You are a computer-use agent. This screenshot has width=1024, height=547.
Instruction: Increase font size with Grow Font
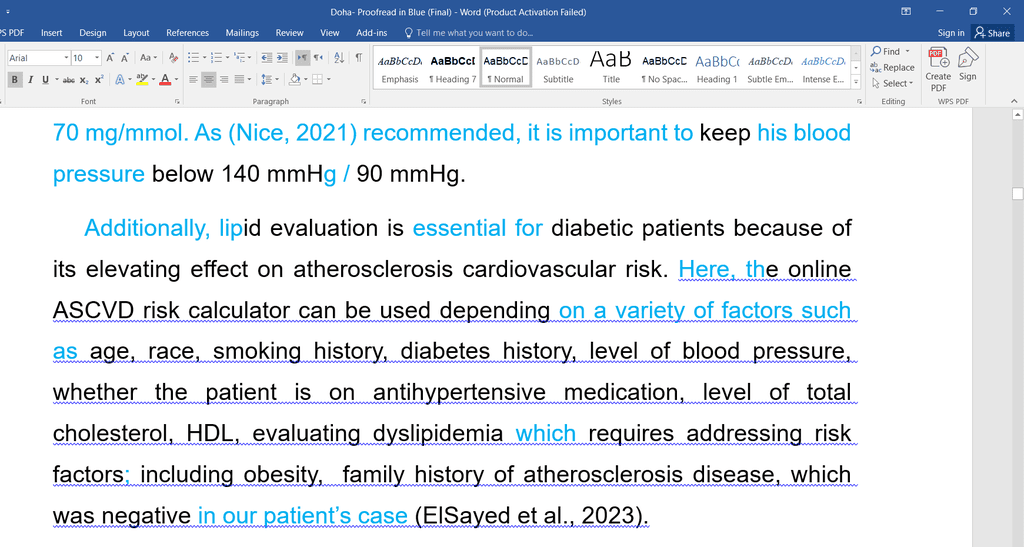pos(110,58)
